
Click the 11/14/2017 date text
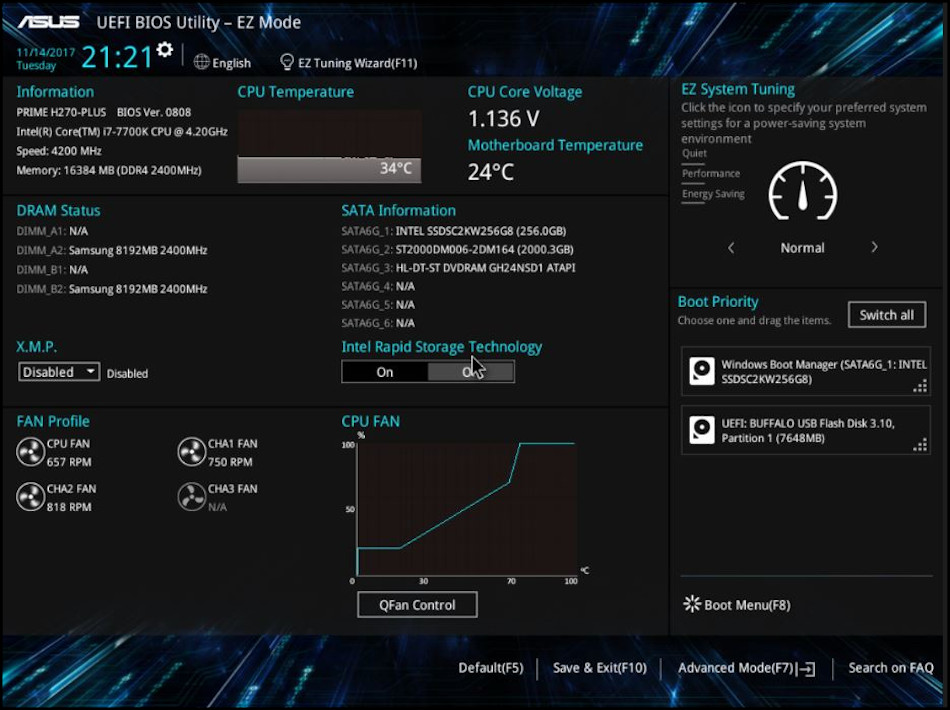coord(45,52)
